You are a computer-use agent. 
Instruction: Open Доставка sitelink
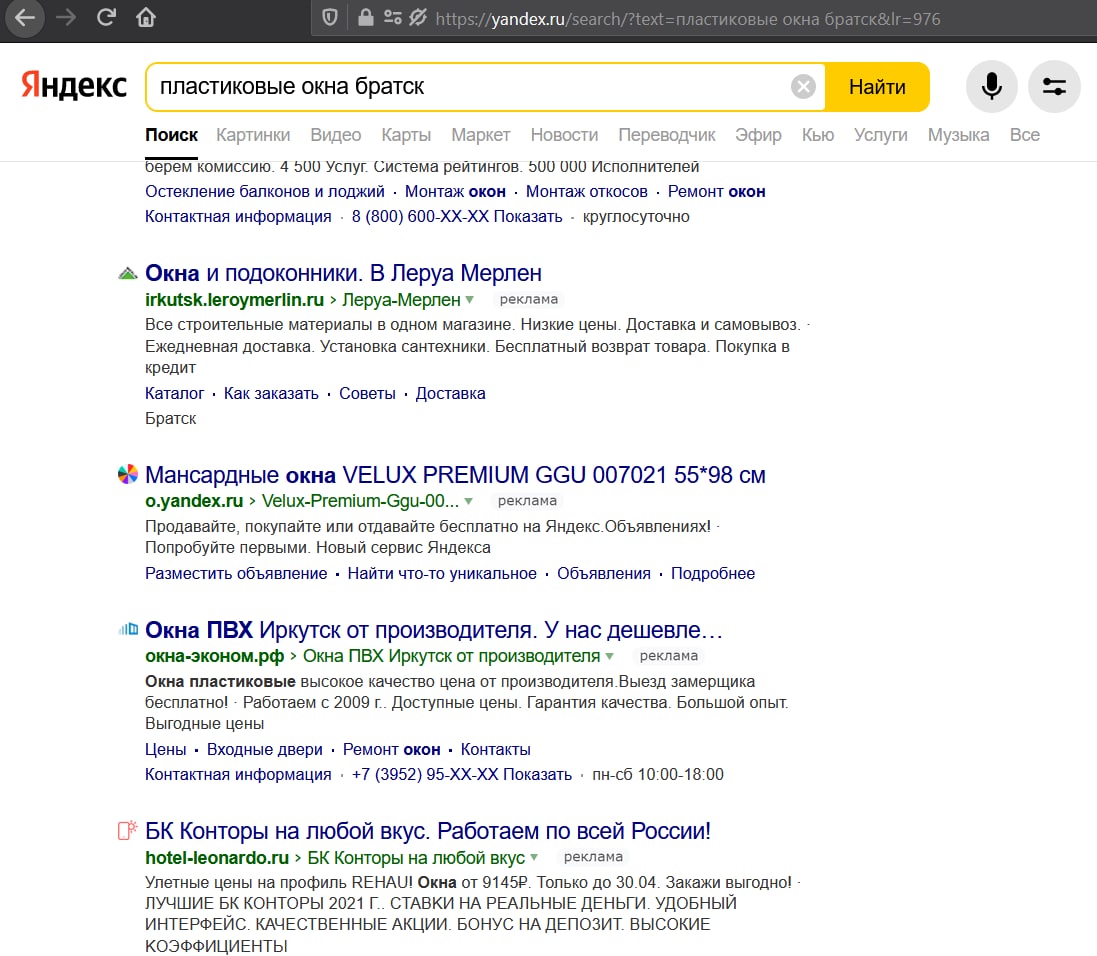point(450,393)
